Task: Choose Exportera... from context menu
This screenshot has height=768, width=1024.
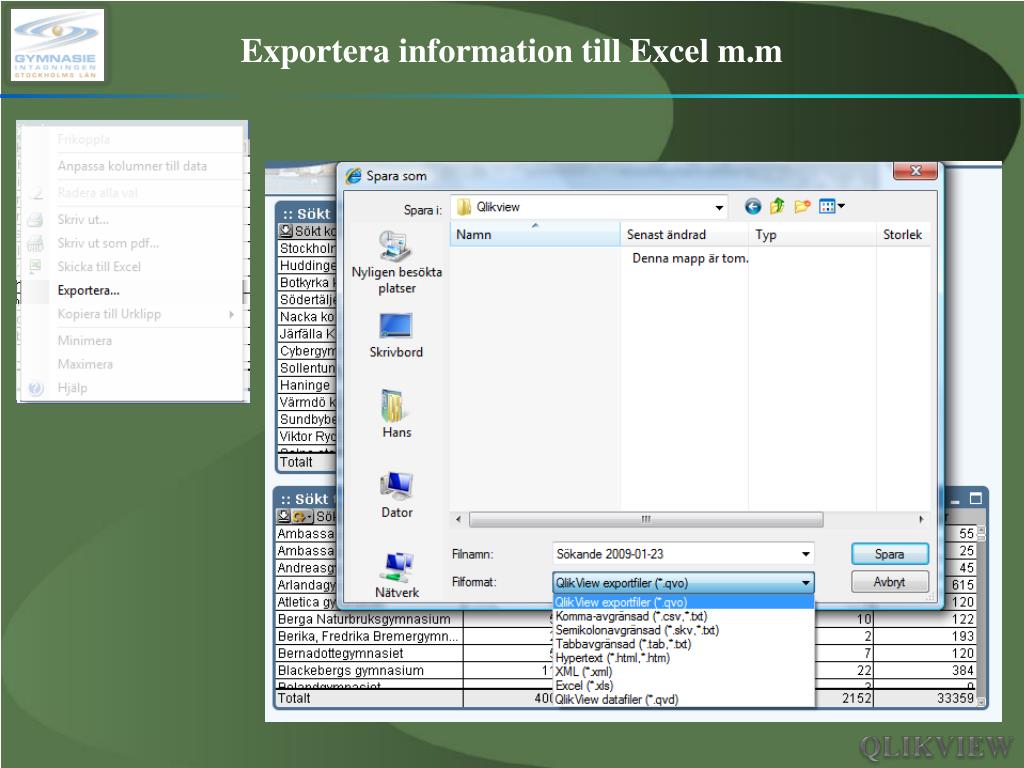Action: (88, 291)
